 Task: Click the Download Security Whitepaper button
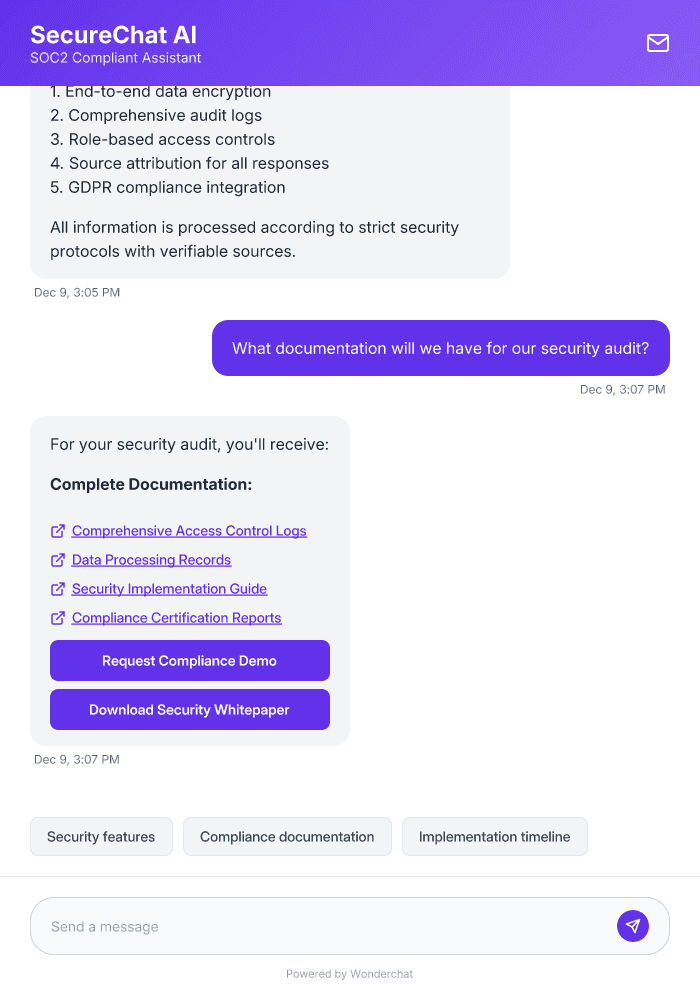189,709
